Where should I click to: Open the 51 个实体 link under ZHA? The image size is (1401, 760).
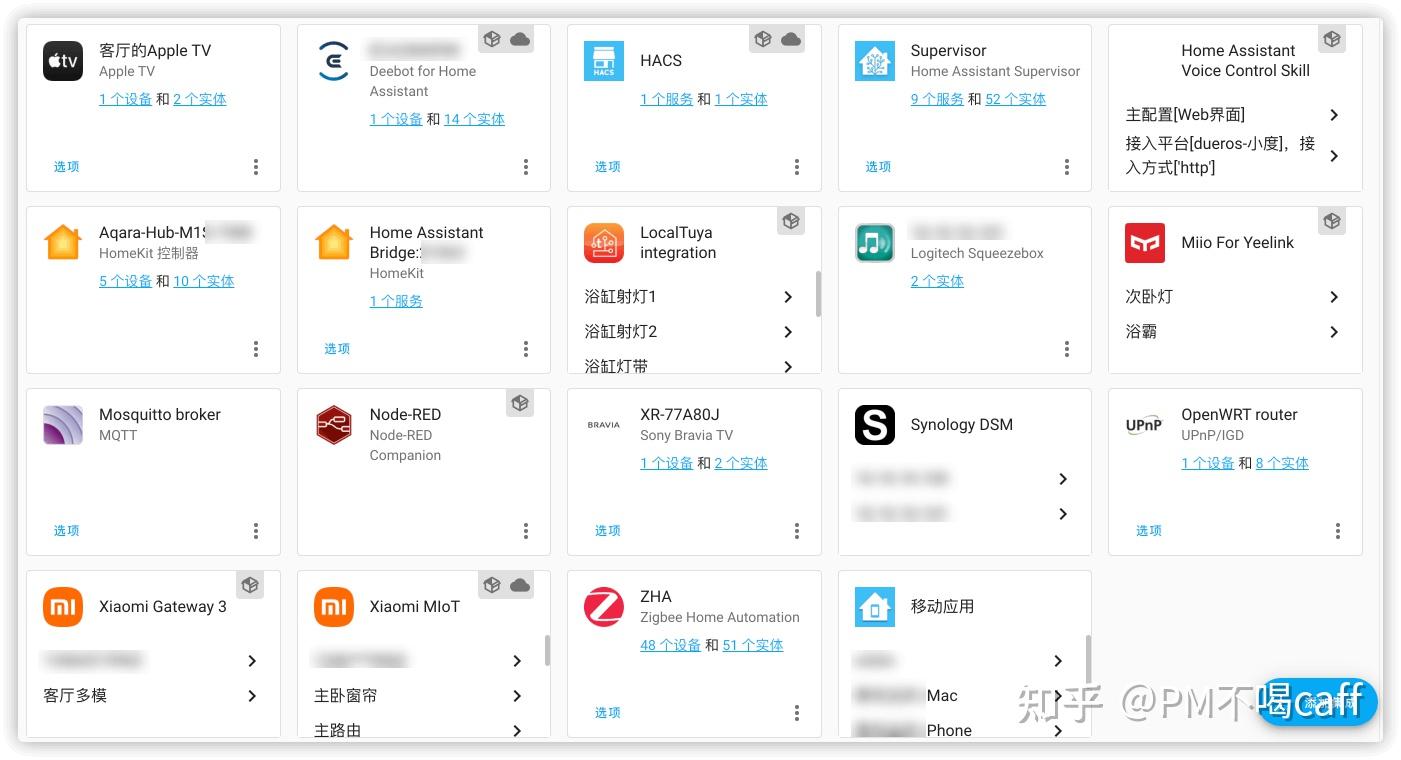[753, 645]
